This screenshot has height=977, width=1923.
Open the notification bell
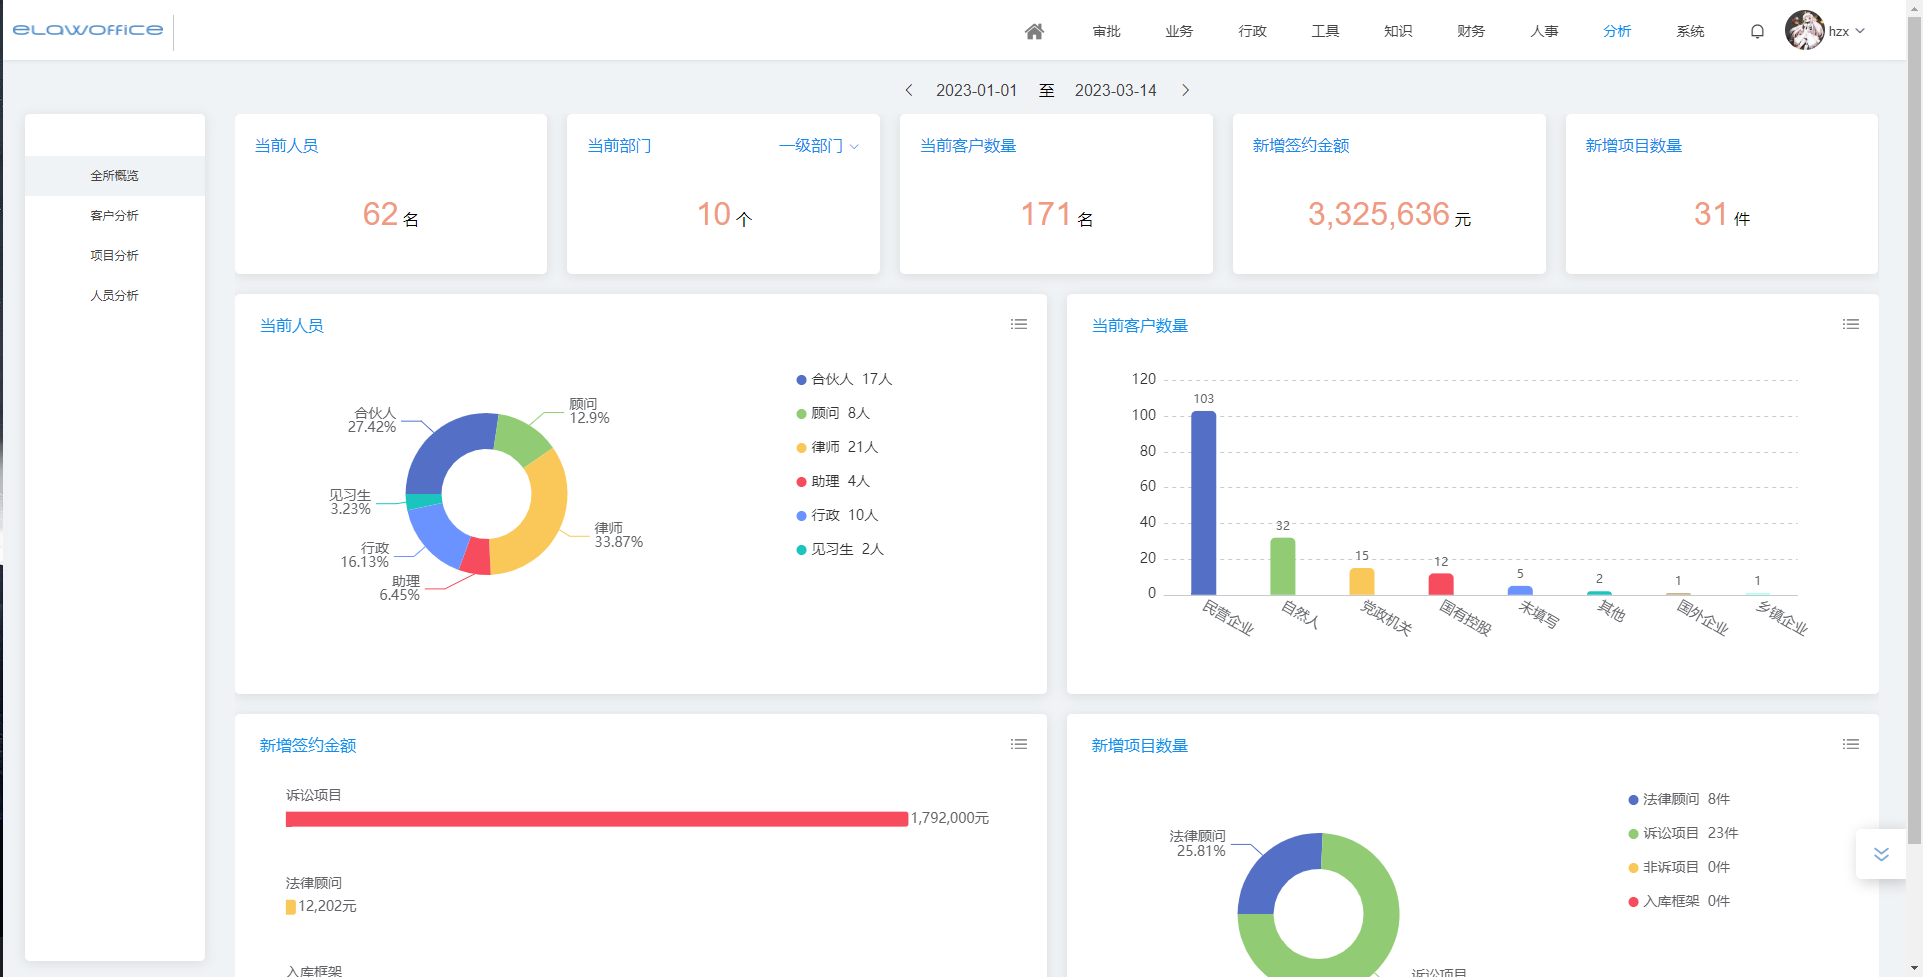coord(1757,31)
